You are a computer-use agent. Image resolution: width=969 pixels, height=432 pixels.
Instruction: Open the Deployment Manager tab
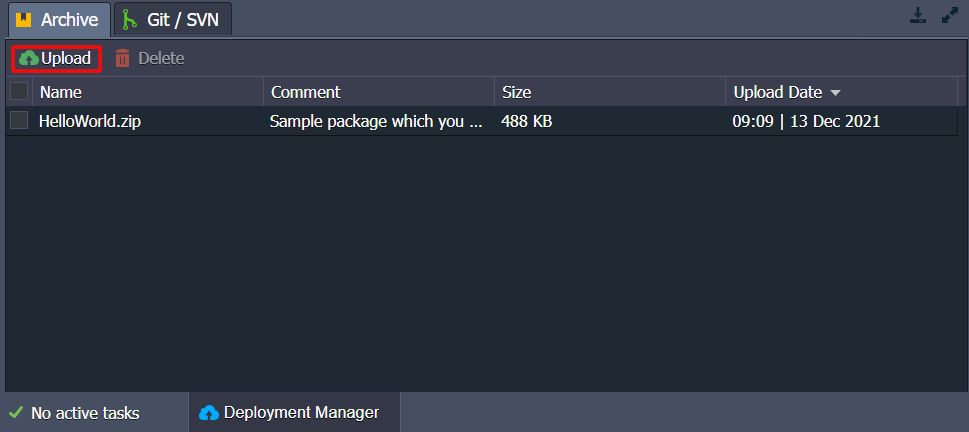[294, 412]
